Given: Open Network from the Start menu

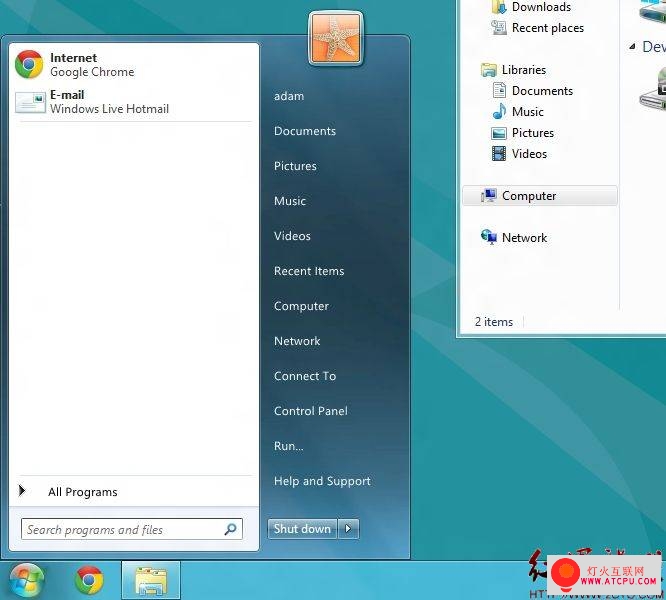Looking at the screenshot, I should pyautogui.click(x=297, y=341).
